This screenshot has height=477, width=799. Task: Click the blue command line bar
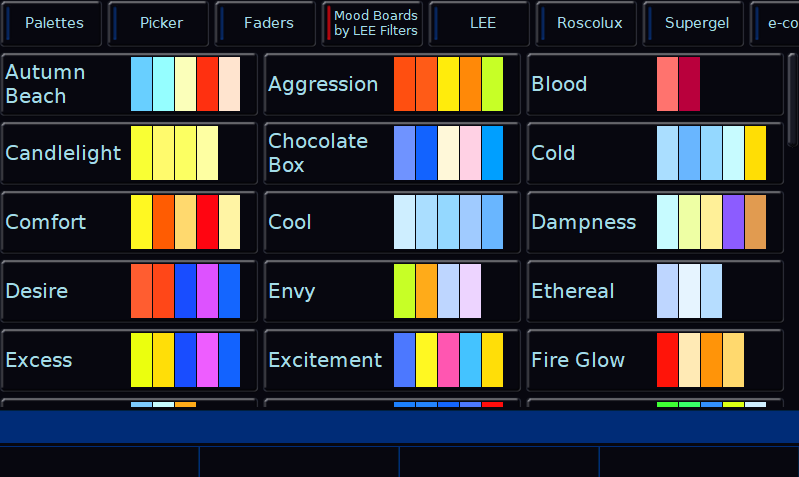(x=400, y=427)
